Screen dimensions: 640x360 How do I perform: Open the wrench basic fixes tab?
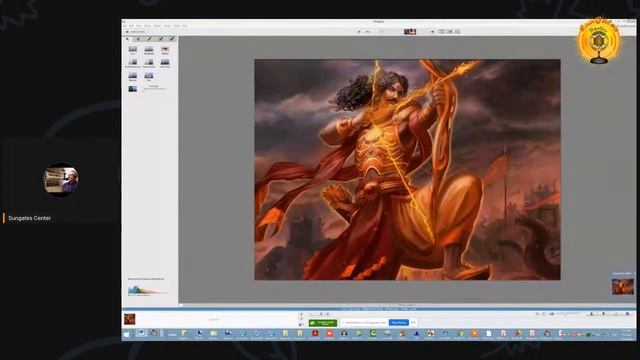tap(128, 39)
